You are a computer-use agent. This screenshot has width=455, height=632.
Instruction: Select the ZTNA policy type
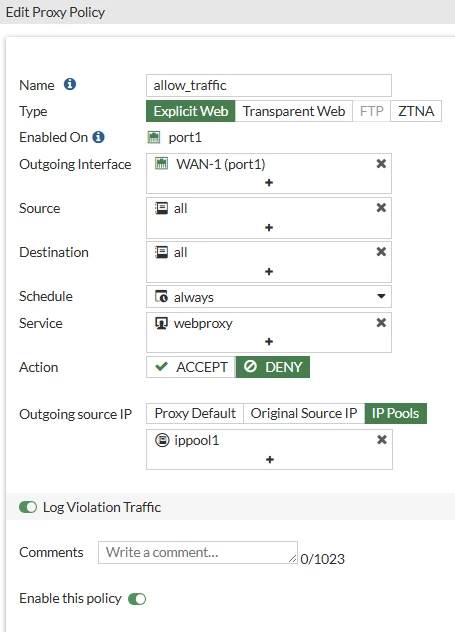[x=416, y=111]
